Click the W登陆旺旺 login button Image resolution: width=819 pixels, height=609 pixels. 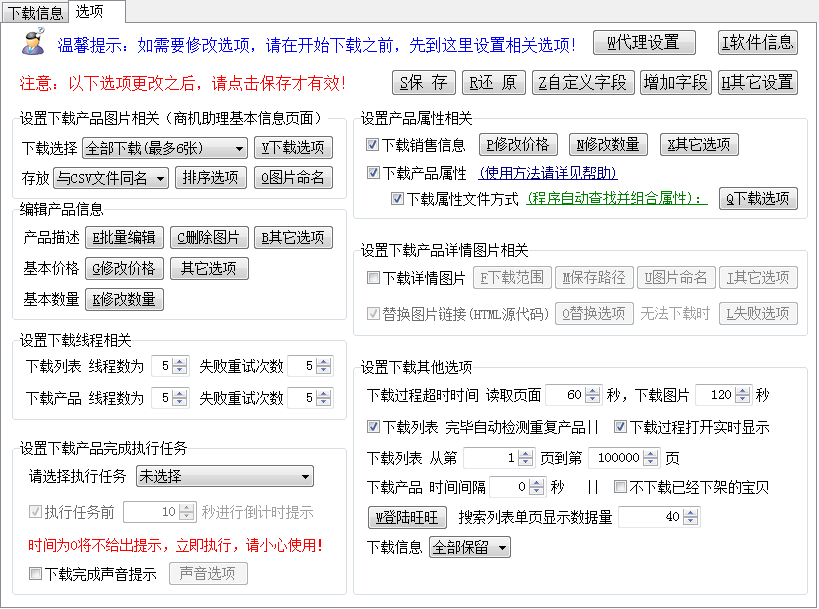pos(407,518)
